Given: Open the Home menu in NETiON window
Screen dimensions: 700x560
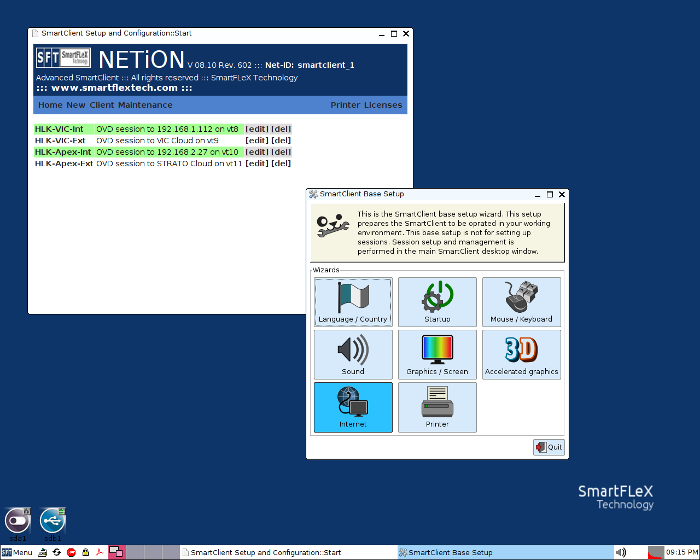Looking at the screenshot, I should point(50,105).
